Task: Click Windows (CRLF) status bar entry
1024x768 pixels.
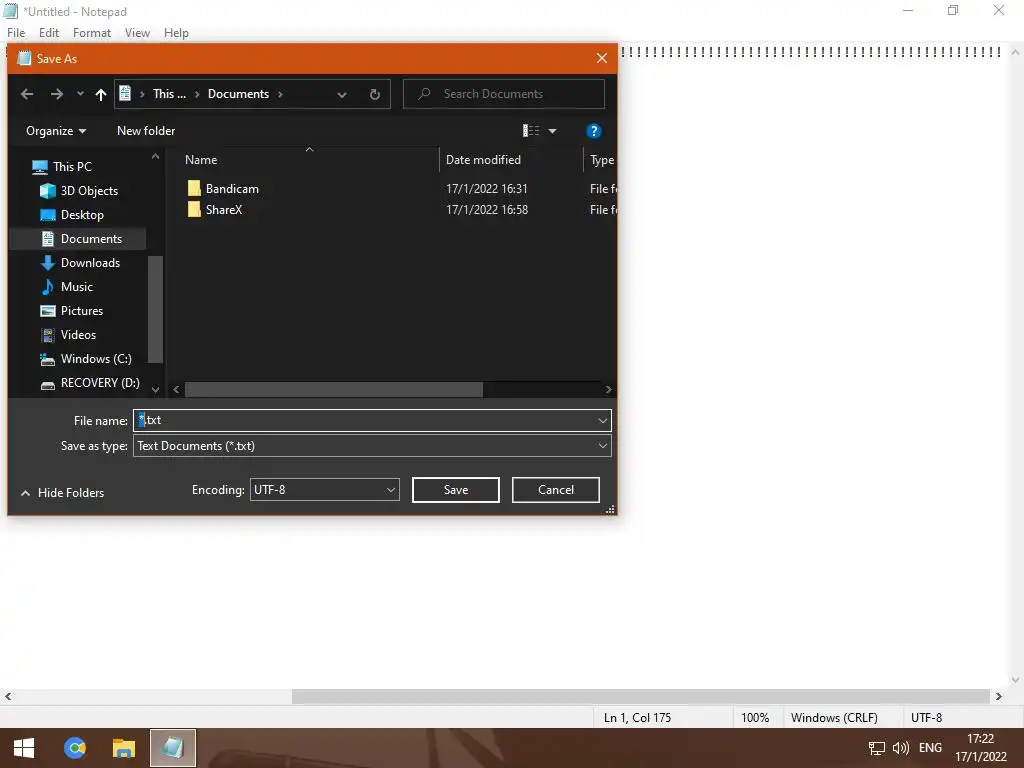Action: tap(834, 718)
